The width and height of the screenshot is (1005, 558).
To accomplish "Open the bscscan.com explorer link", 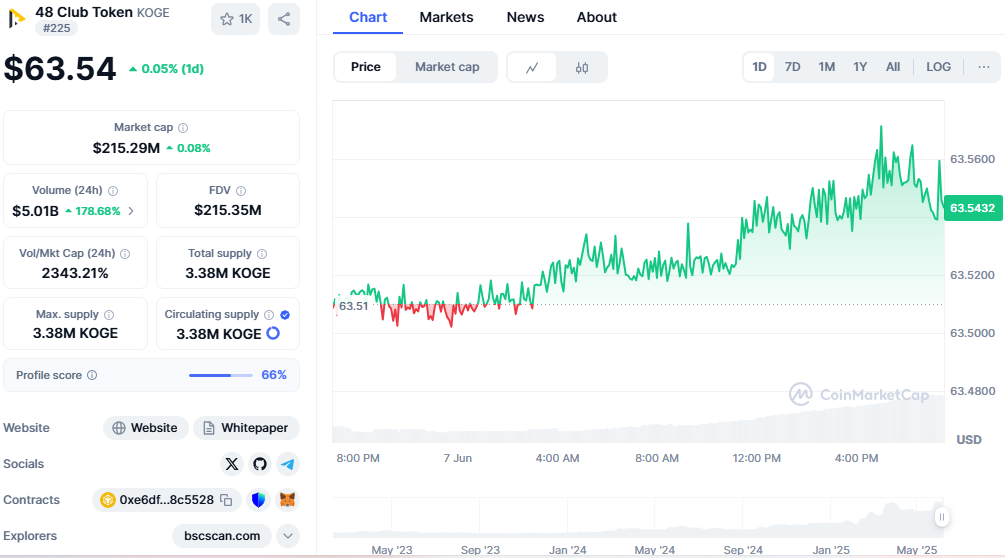I will pos(222,536).
